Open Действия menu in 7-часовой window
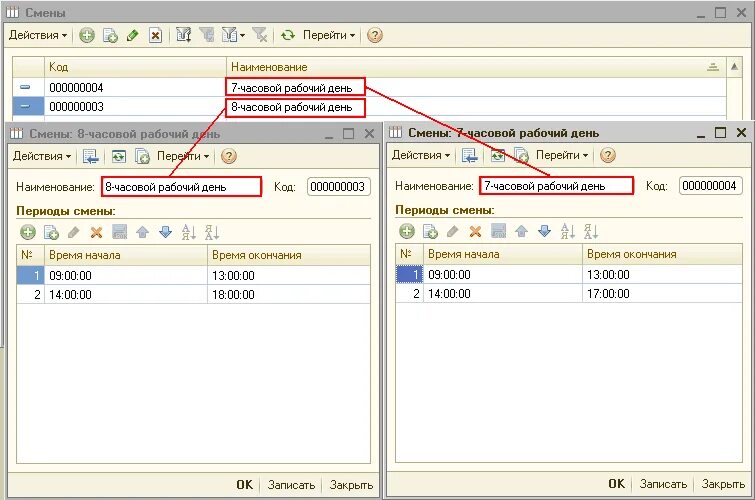Screen dimensions: 755x500 pyautogui.click(x=421, y=155)
